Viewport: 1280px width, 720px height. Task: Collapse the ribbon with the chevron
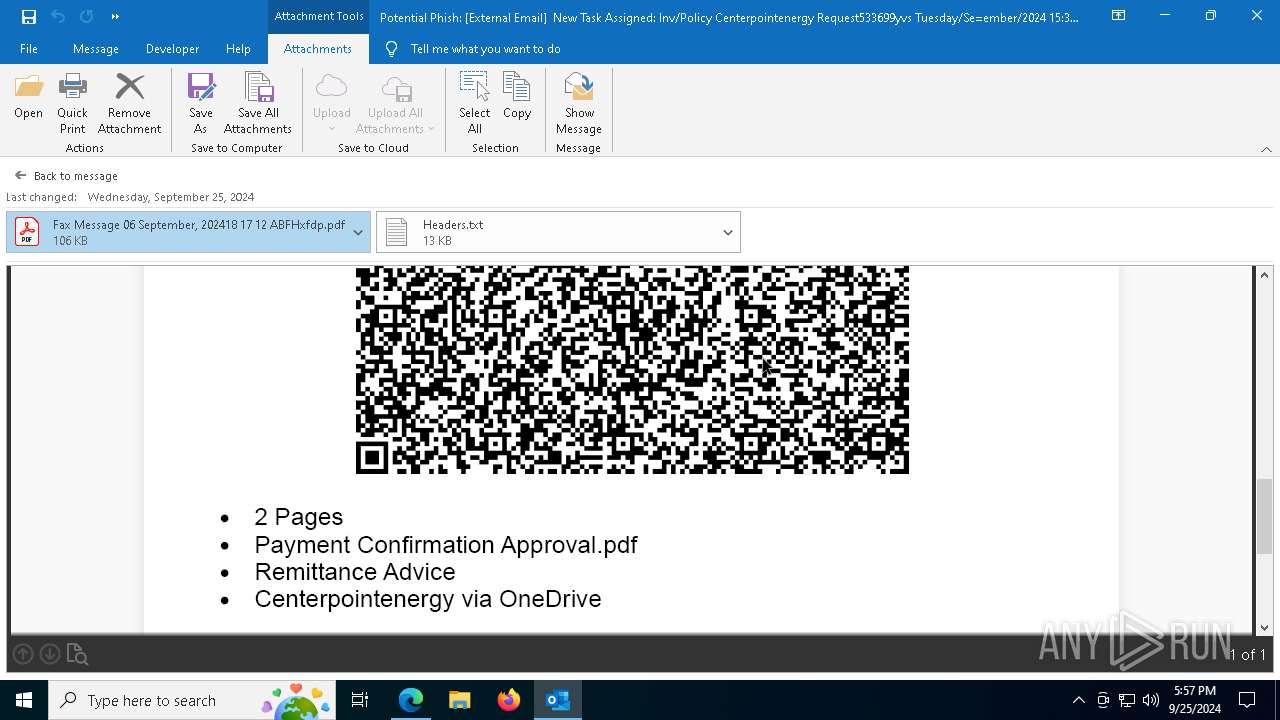pos(1266,149)
